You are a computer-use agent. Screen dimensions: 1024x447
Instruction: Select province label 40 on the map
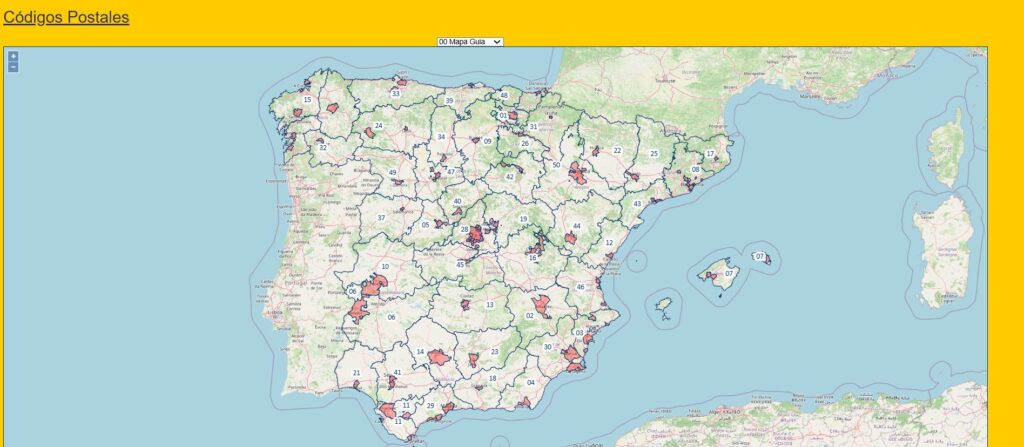click(457, 202)
